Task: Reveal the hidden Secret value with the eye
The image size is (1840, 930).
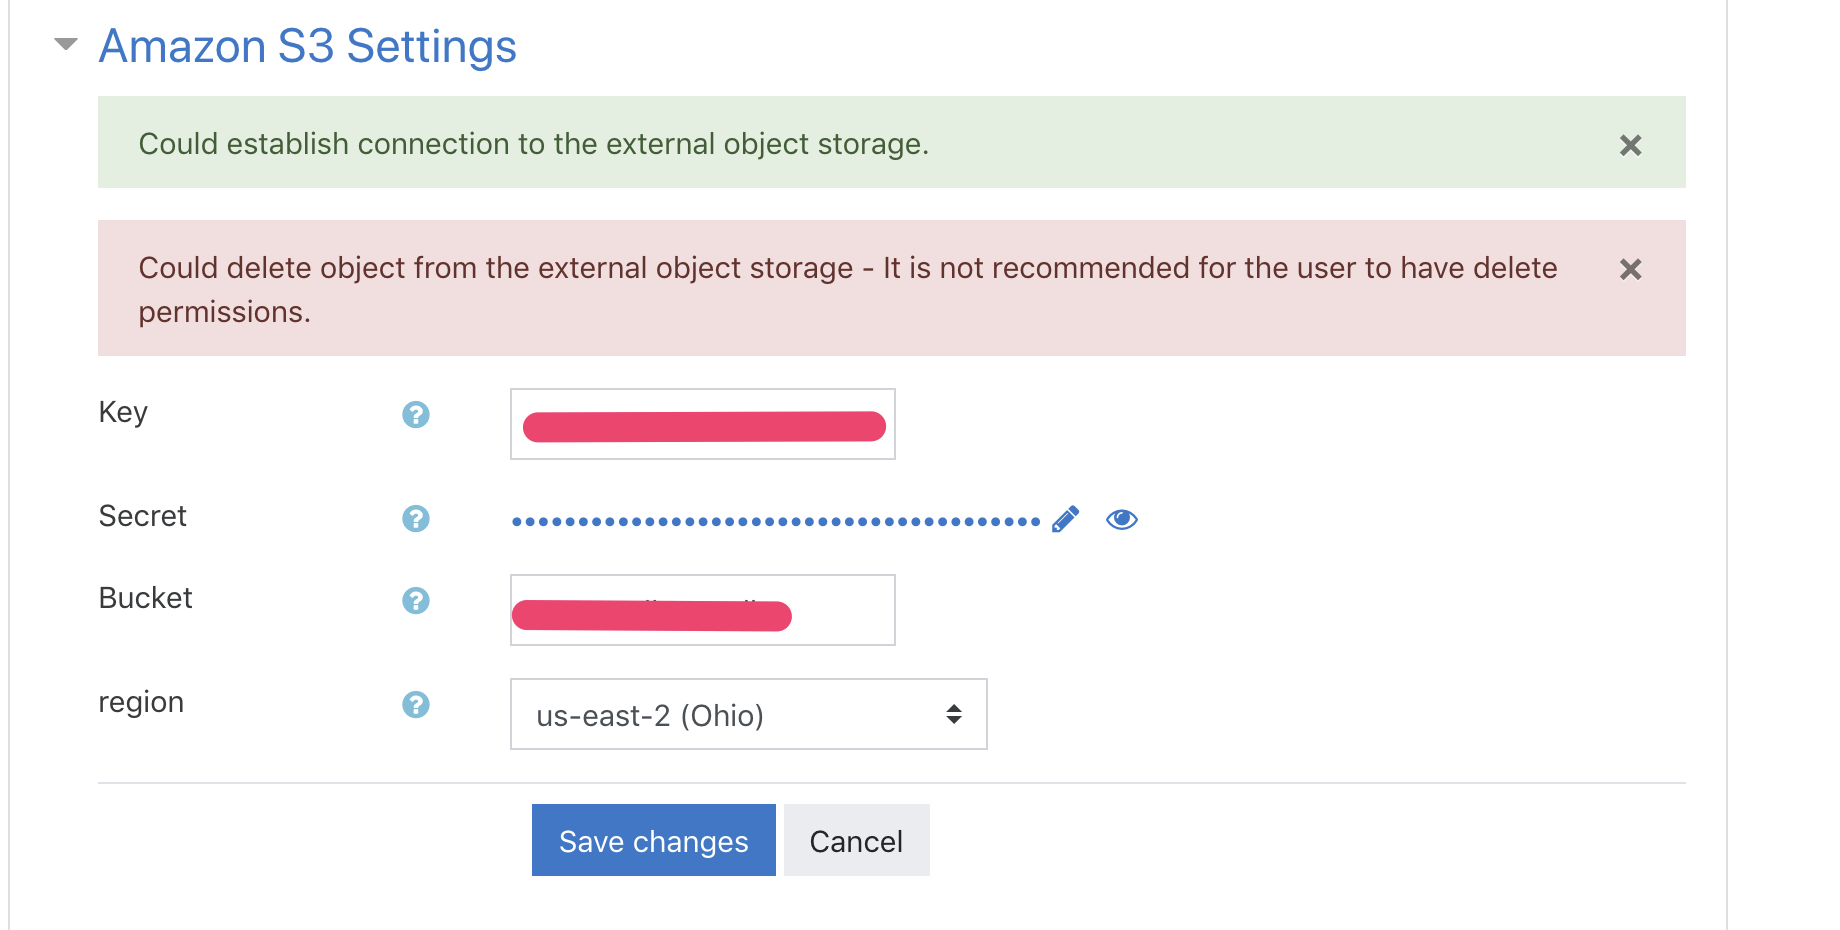Action: click(1122, 518)
